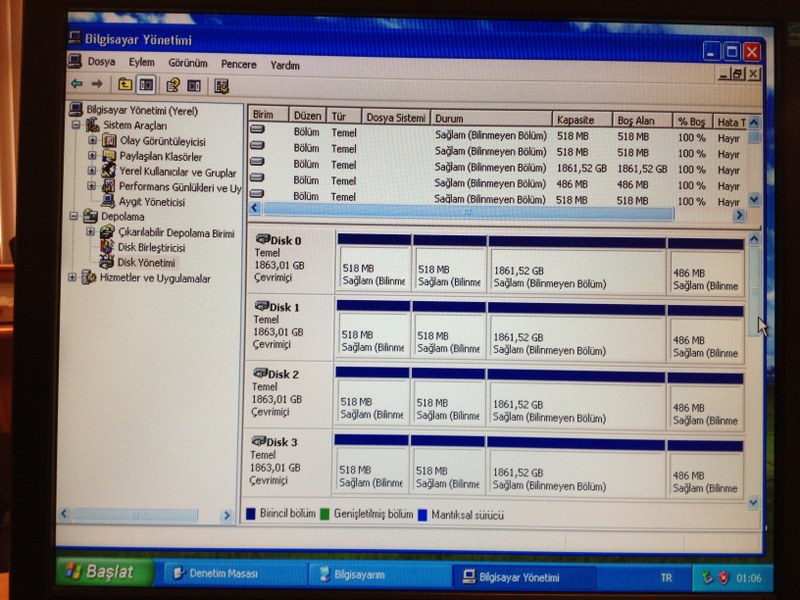The height and width of the screenshot is (600, 800).
Task: Toggle the Show/Hide Console Tree icon
Action: tap(146, 85)
